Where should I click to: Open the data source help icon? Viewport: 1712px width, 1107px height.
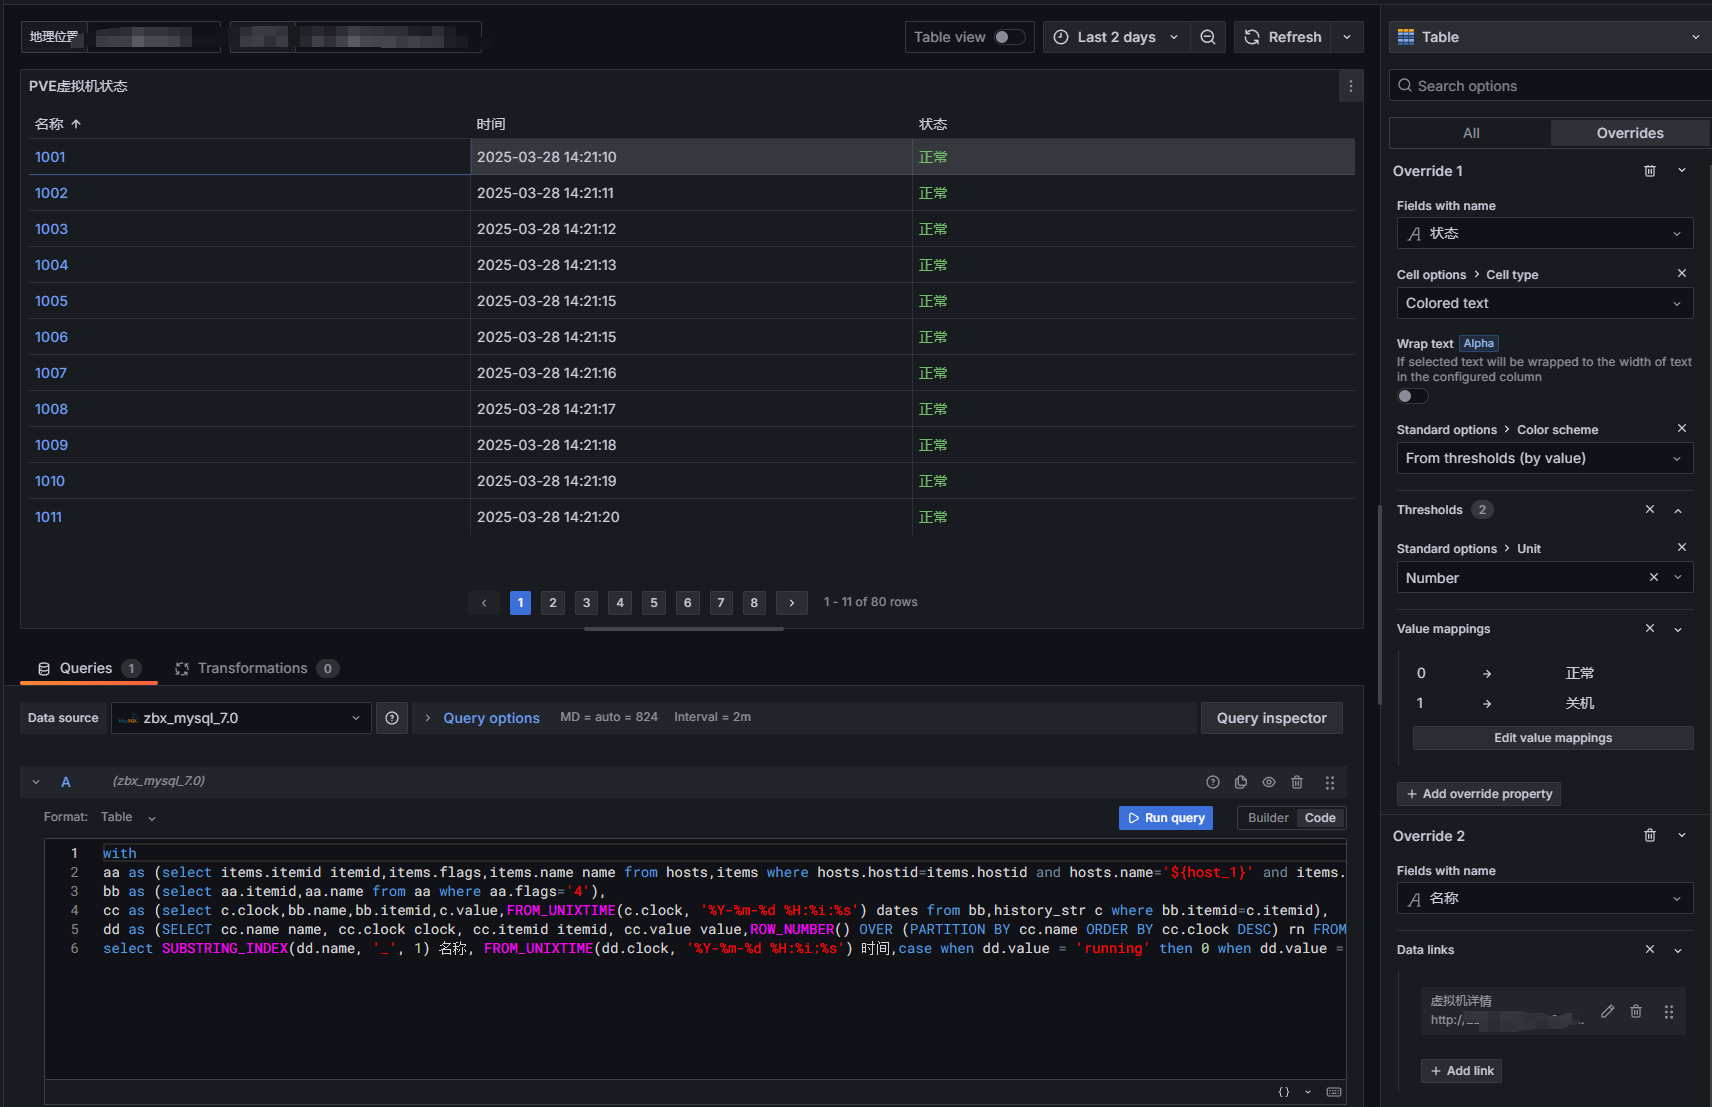(x=392, y=718)
